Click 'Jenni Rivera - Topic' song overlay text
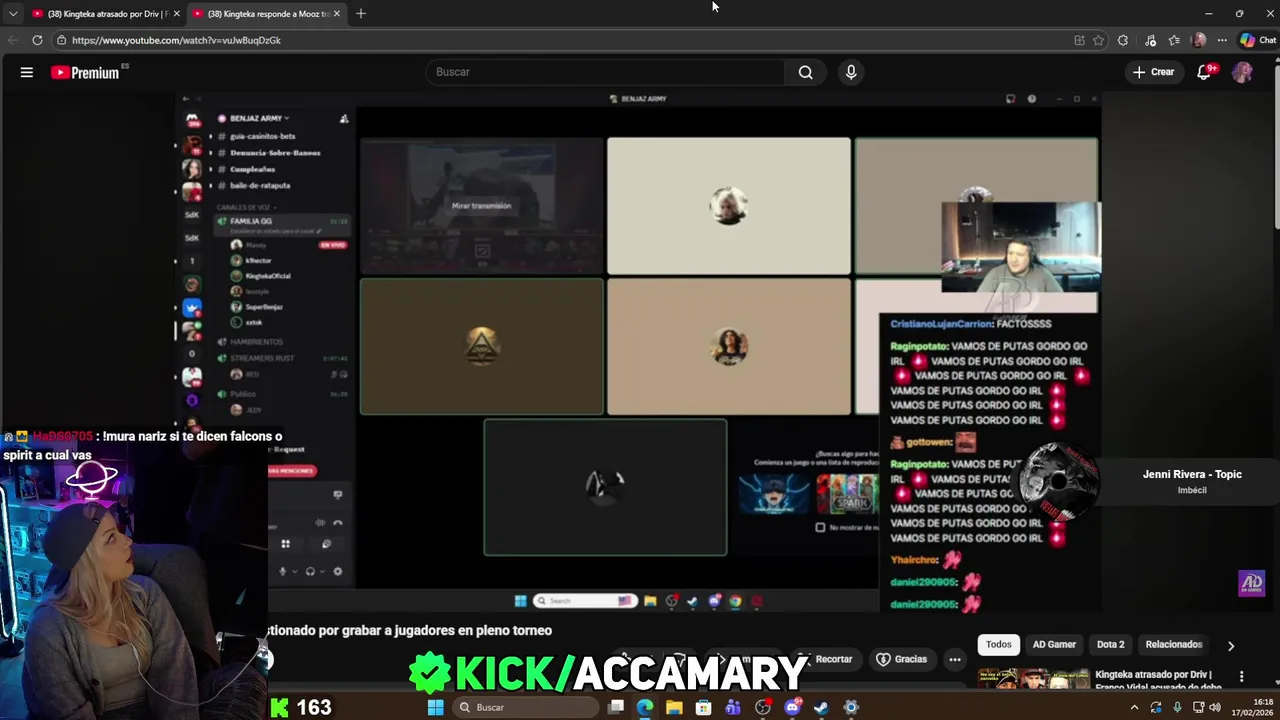The height and width of the screenshot is (720, 1280). [1192, 474]
